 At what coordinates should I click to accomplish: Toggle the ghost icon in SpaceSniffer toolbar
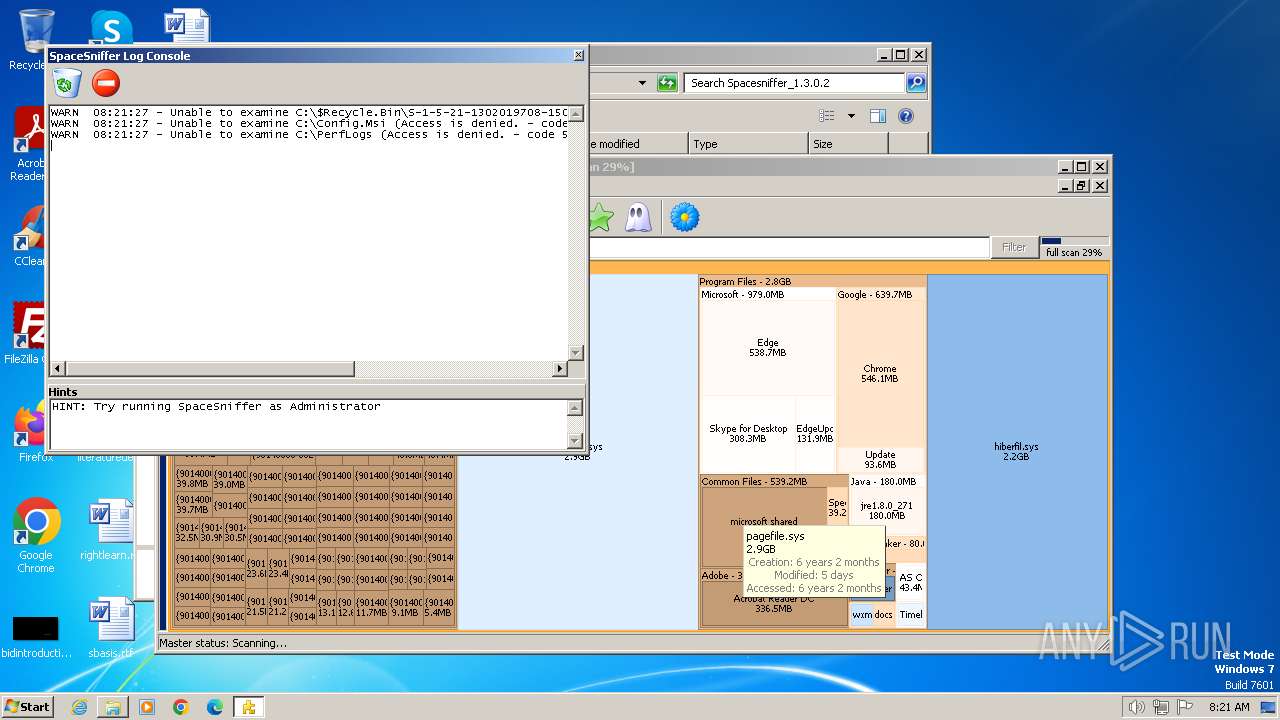638,217
